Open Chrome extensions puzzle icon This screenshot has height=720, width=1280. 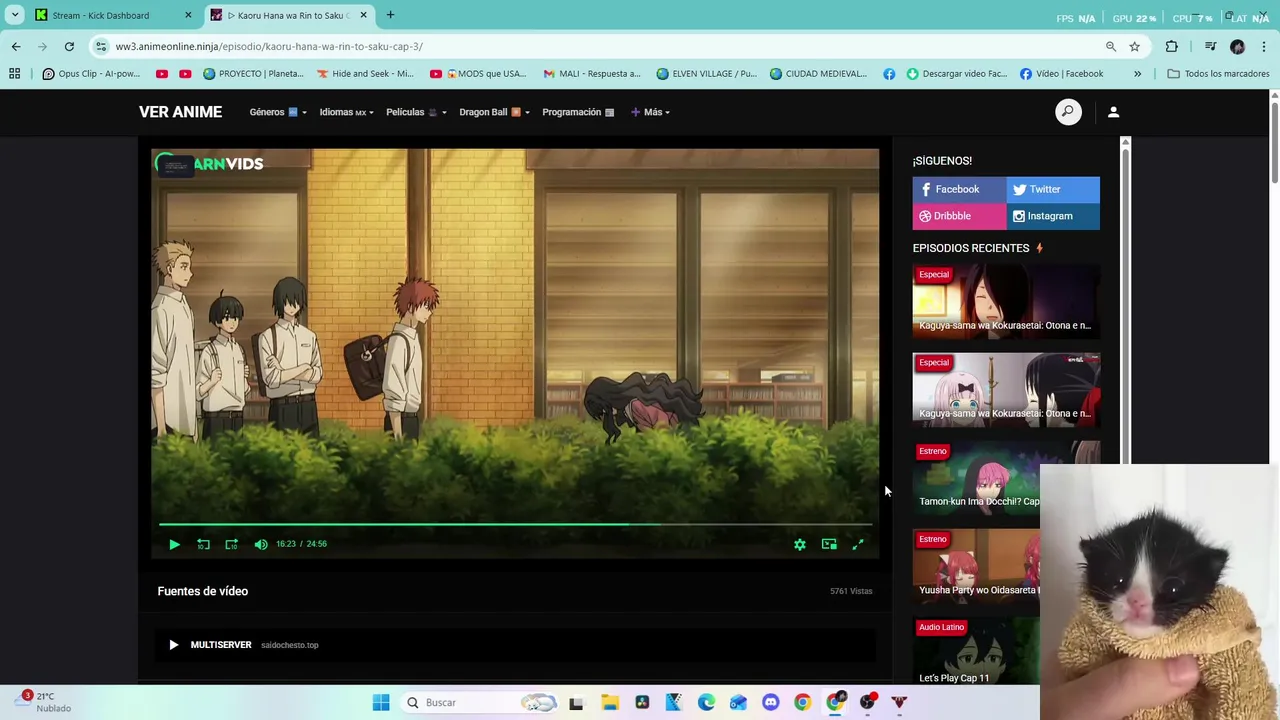tap(1172, 46)
